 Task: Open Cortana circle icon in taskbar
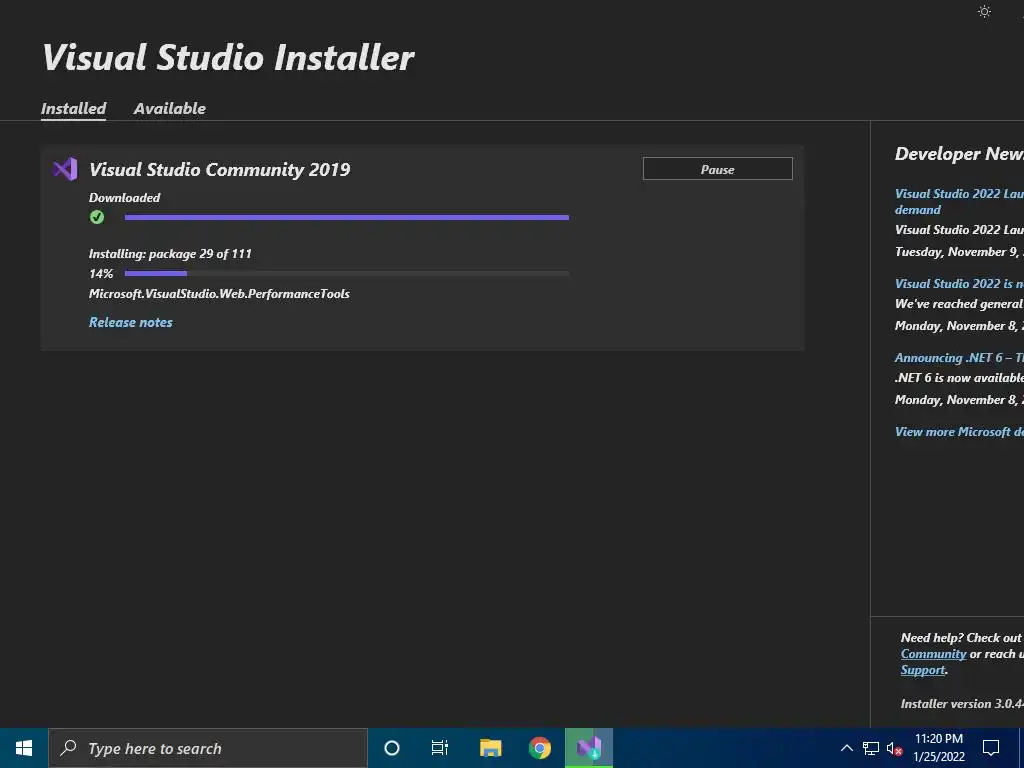(392, 748)
